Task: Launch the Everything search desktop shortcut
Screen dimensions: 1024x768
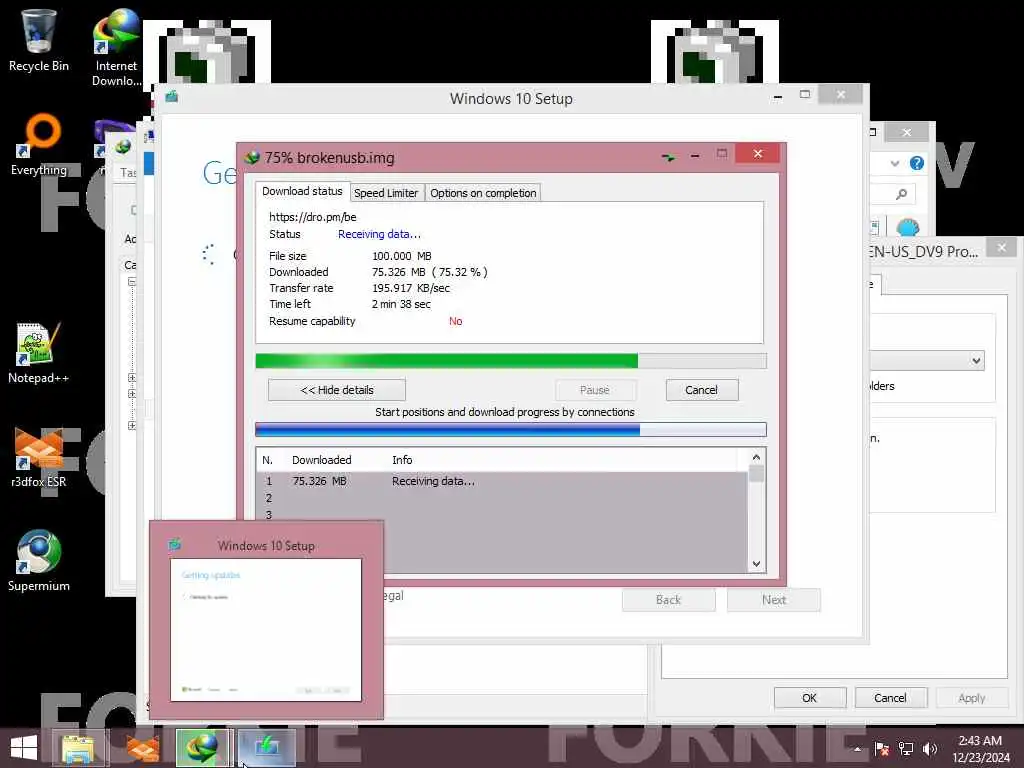Action: pos(38,145)
